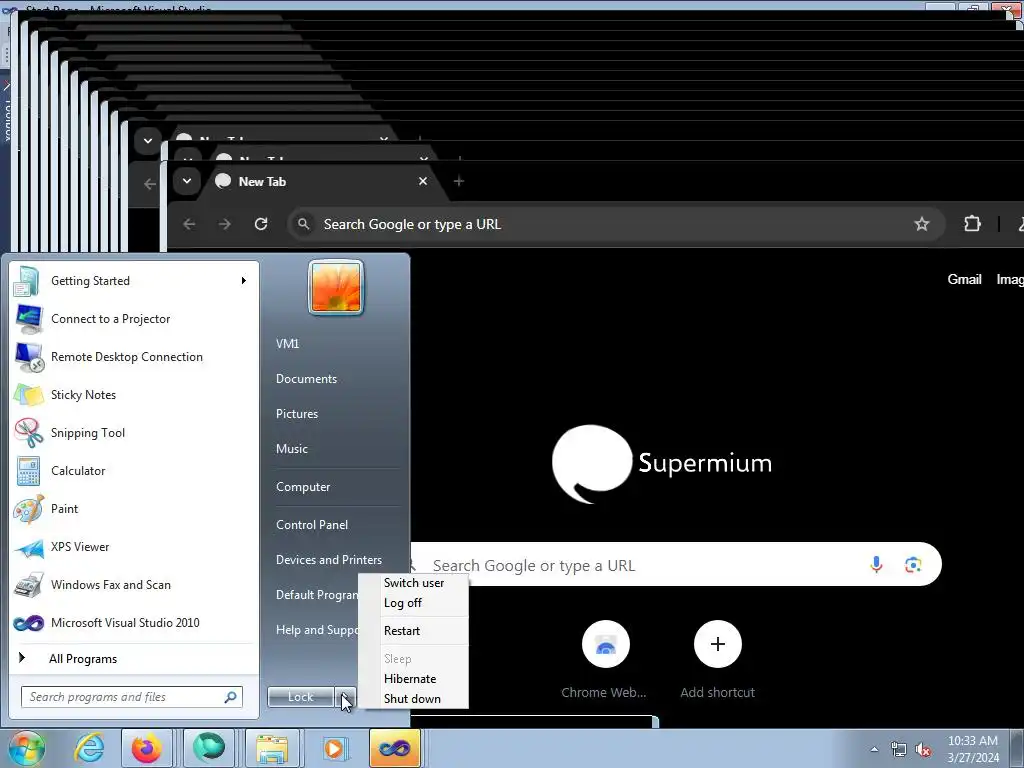
Task: Click Back arrow in the second Supermium window
Action: pyautogui.click(x=150, y=184)
